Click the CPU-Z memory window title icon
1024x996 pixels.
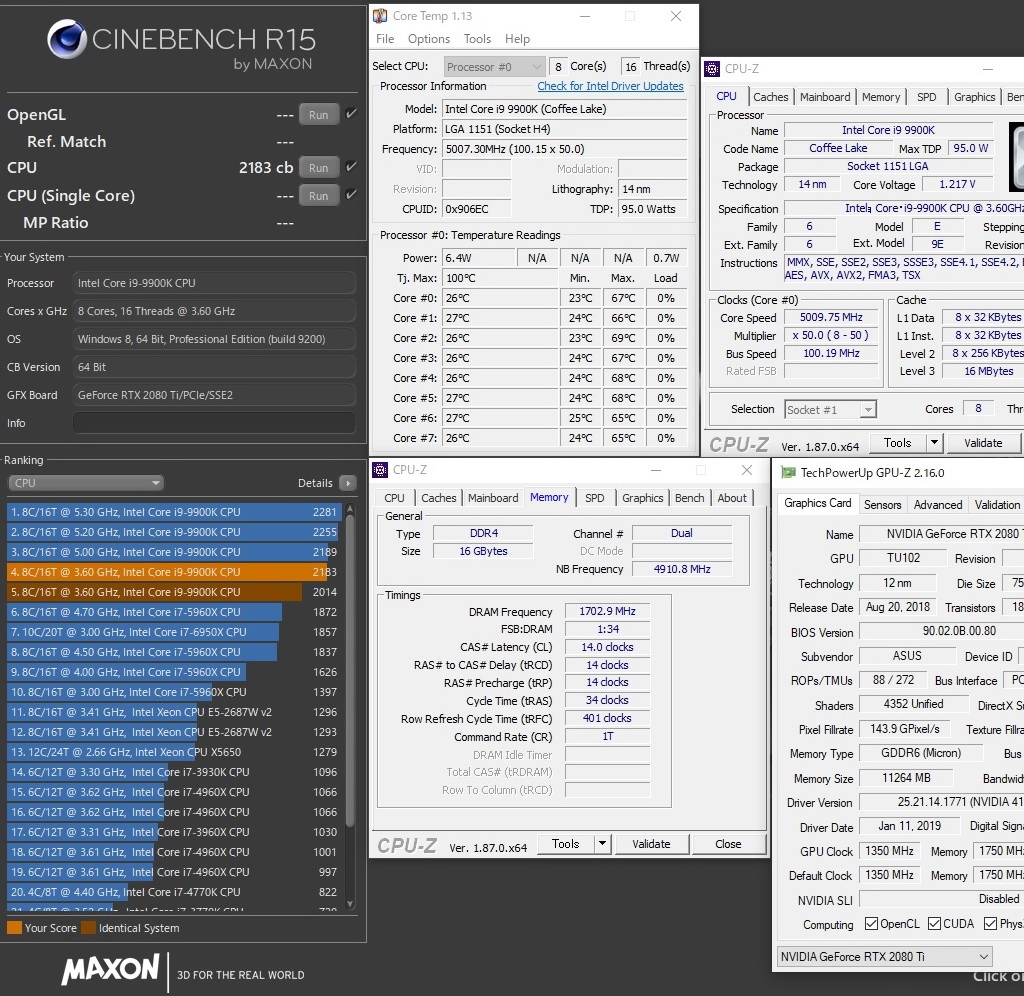click(x=381, y=470)
